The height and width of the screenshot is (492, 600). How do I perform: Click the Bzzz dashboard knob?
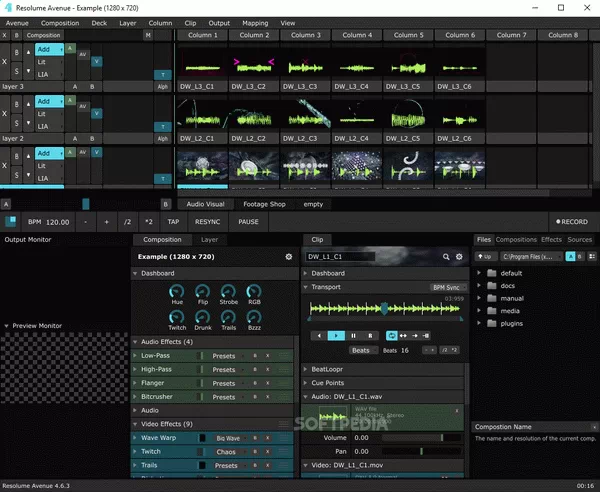pos(254,317)
